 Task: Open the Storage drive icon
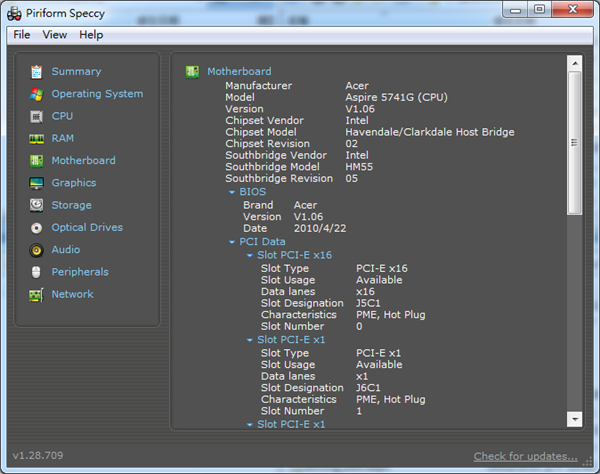(37, 205)
